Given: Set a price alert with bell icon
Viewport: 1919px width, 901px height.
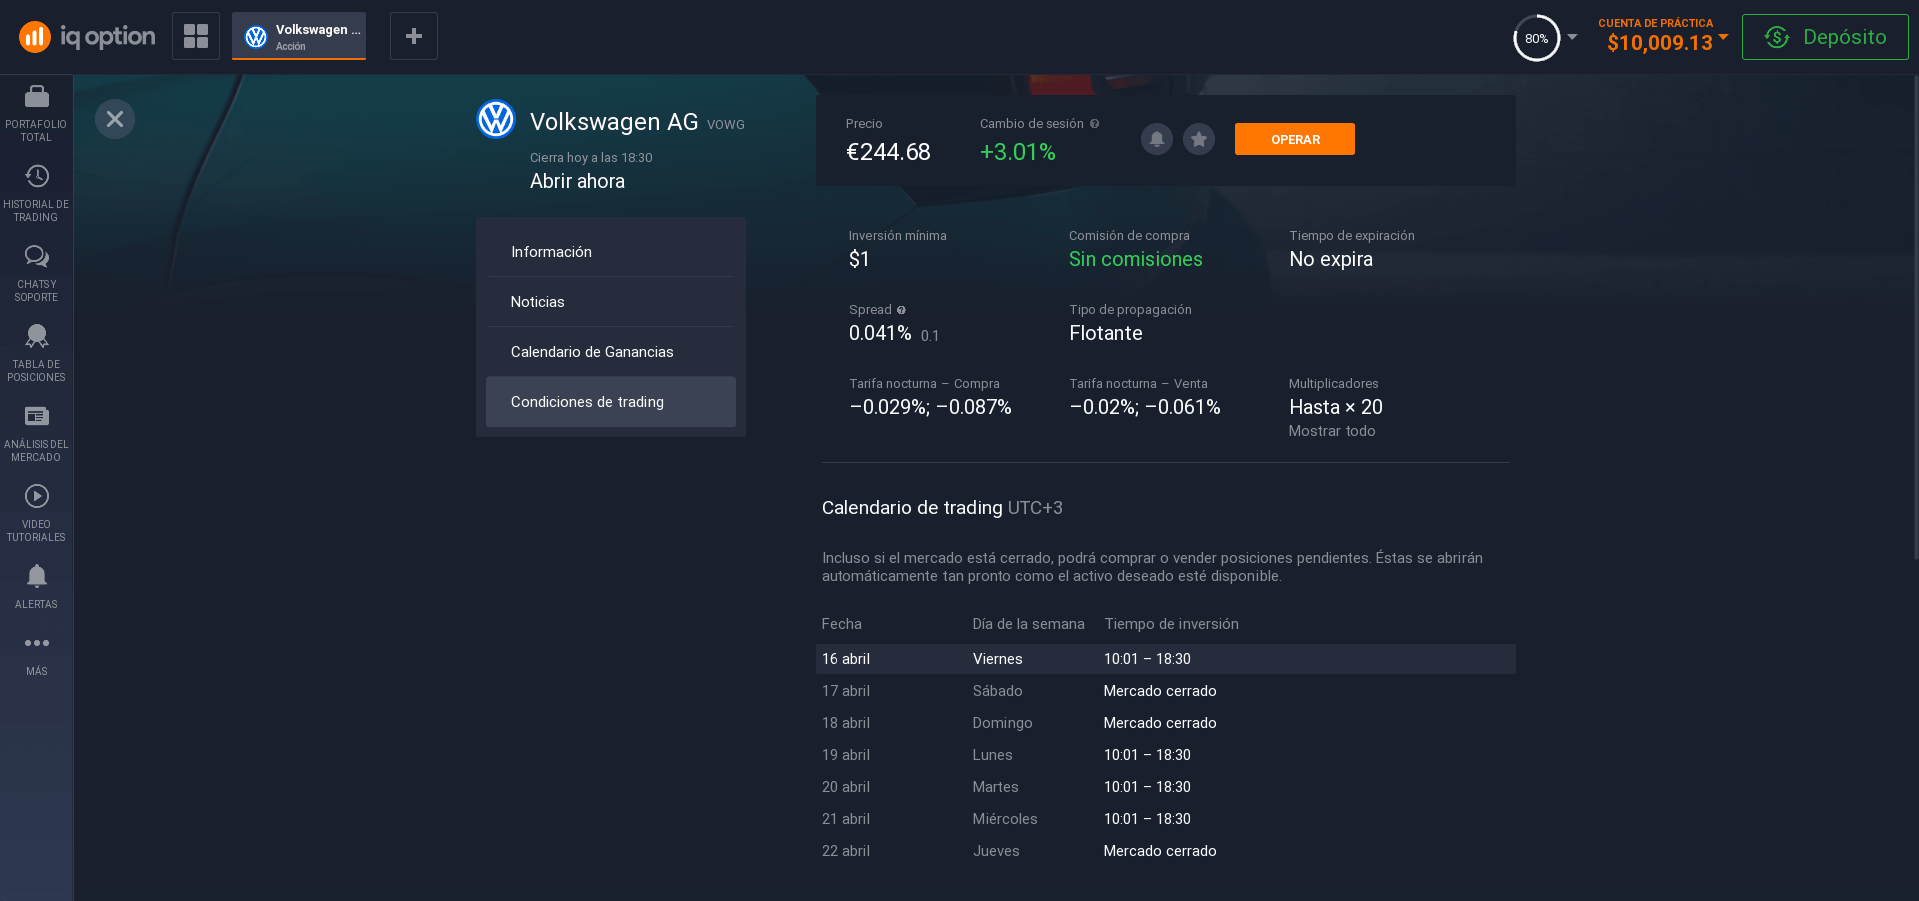Looking at the screenshot, I should 1157,139.
